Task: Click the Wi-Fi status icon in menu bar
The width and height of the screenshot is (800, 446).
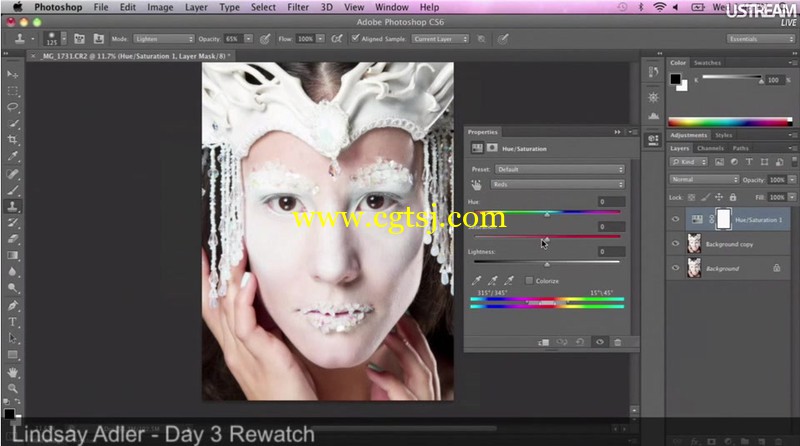Action: 659,7
